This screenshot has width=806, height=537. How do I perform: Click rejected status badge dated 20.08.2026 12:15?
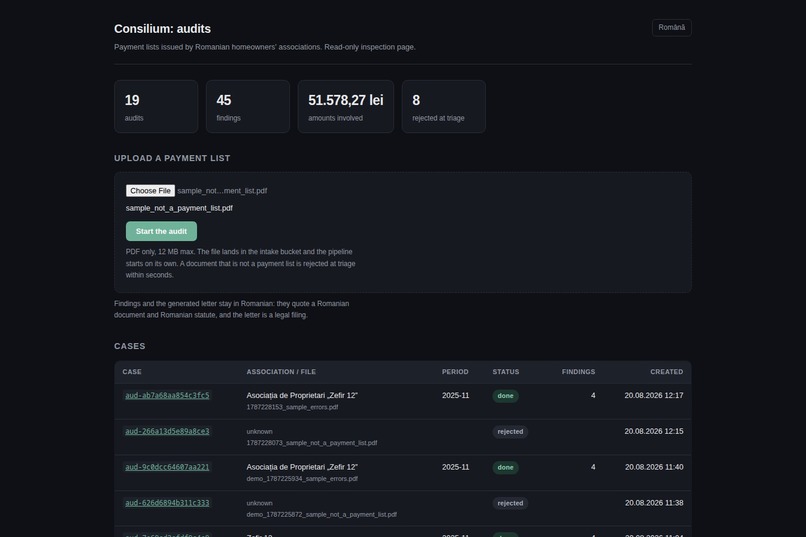[x=510, y=432]
